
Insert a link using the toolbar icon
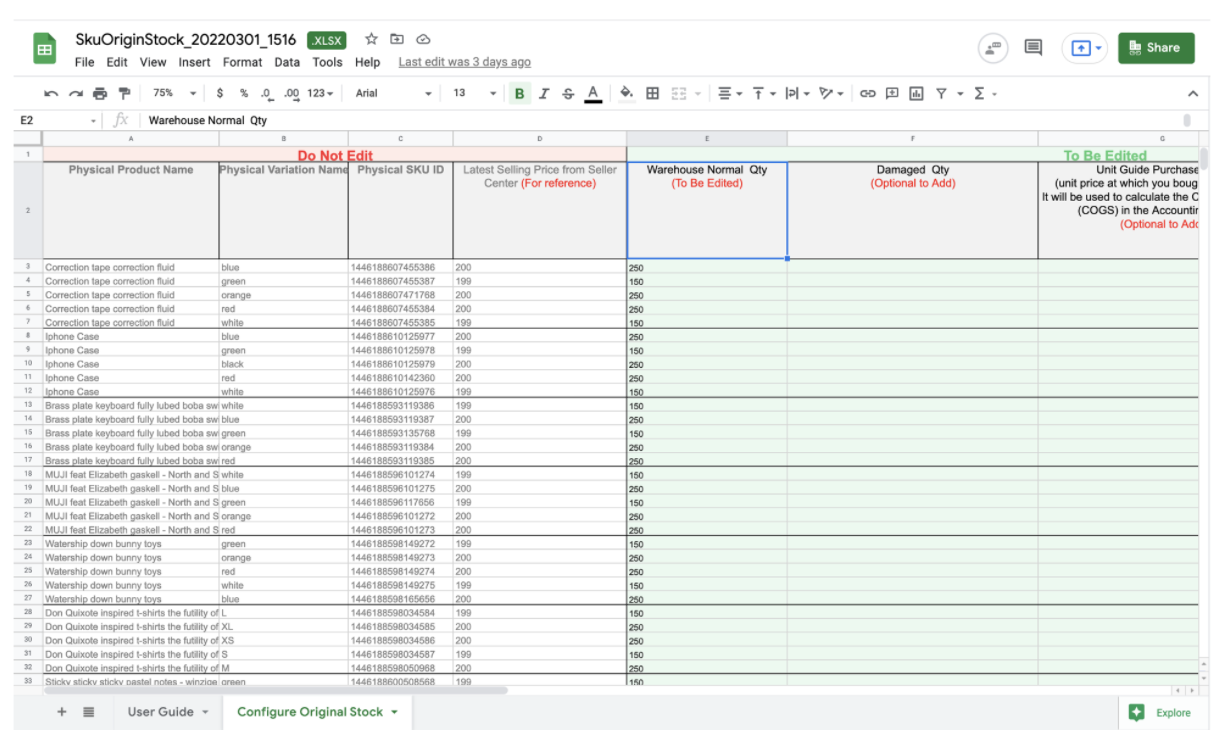(866, 93)
